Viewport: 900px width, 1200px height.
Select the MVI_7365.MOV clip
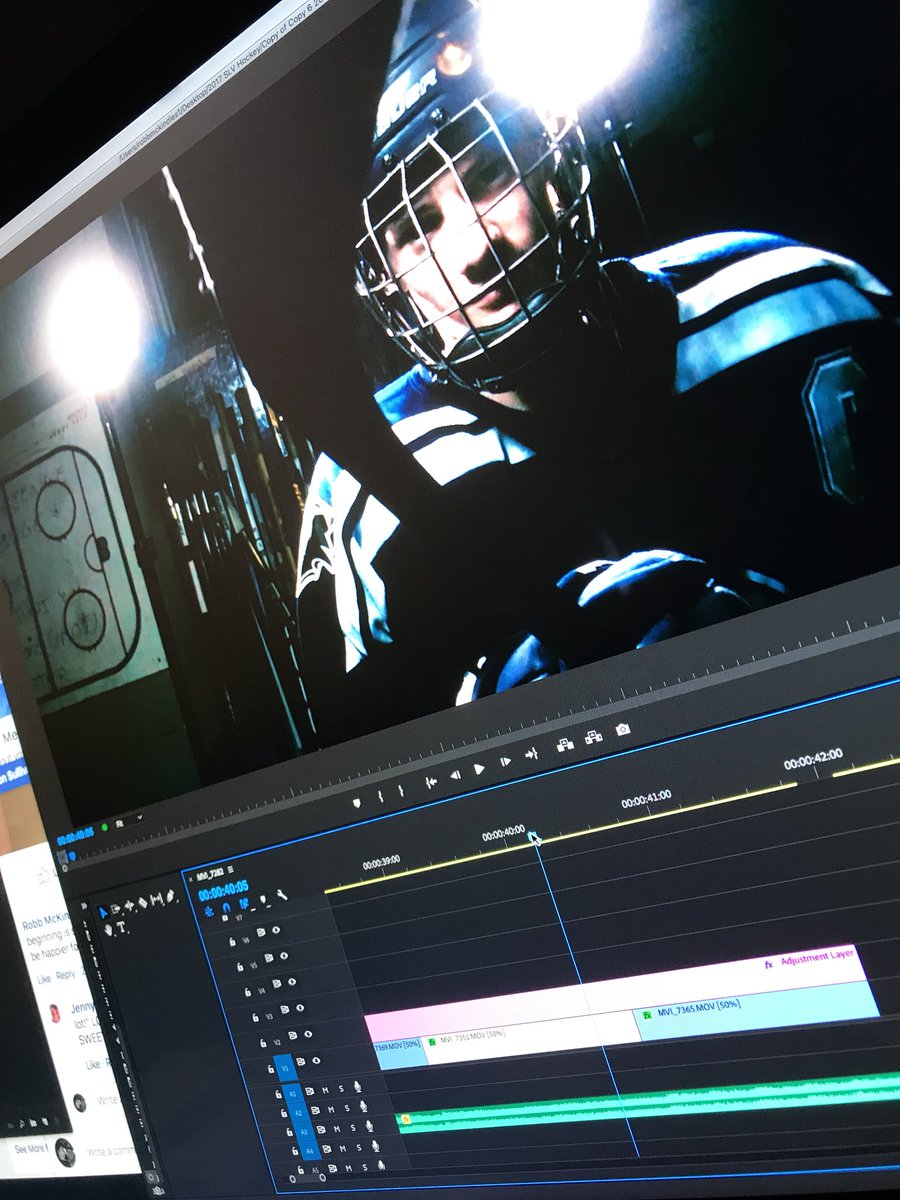coord(757,1010)
